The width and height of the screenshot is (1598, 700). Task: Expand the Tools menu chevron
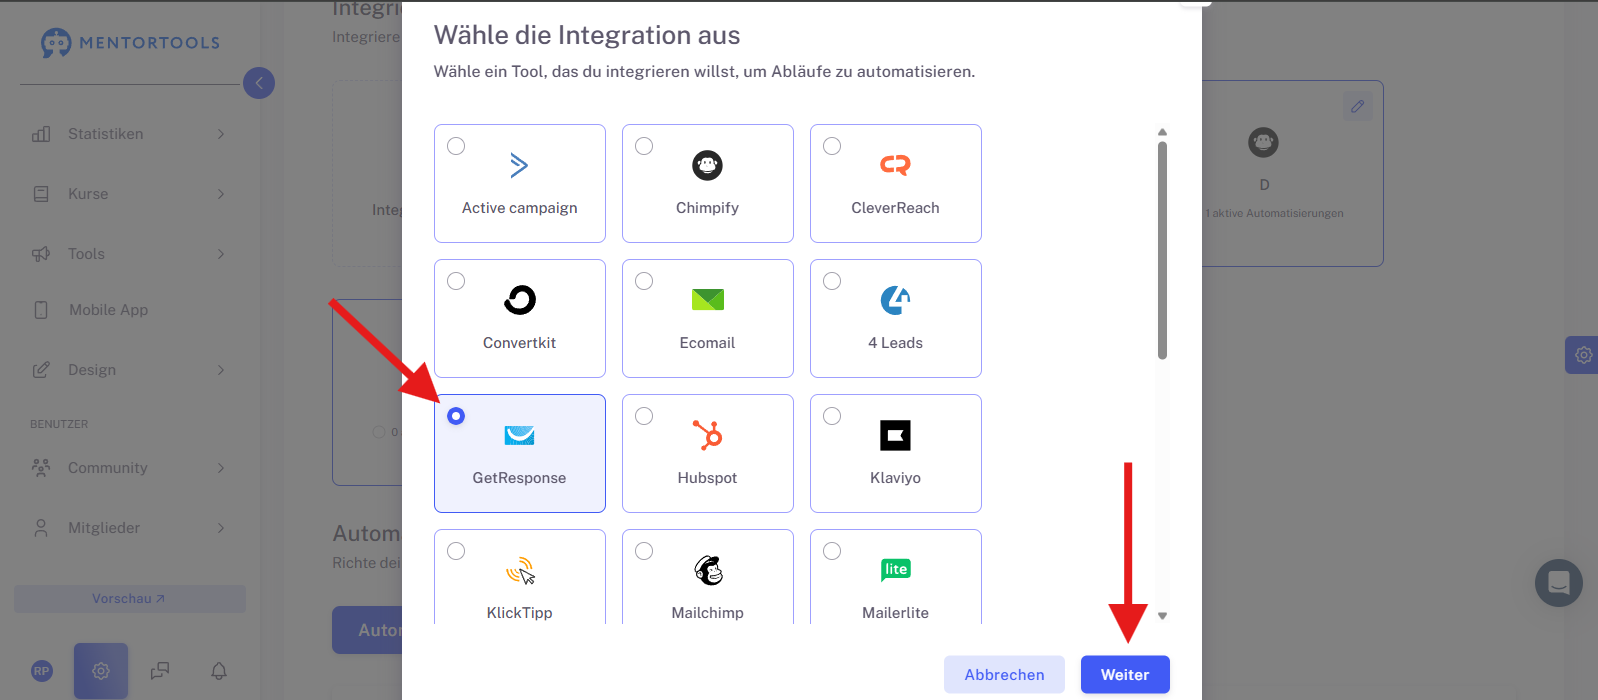[221, 254]
